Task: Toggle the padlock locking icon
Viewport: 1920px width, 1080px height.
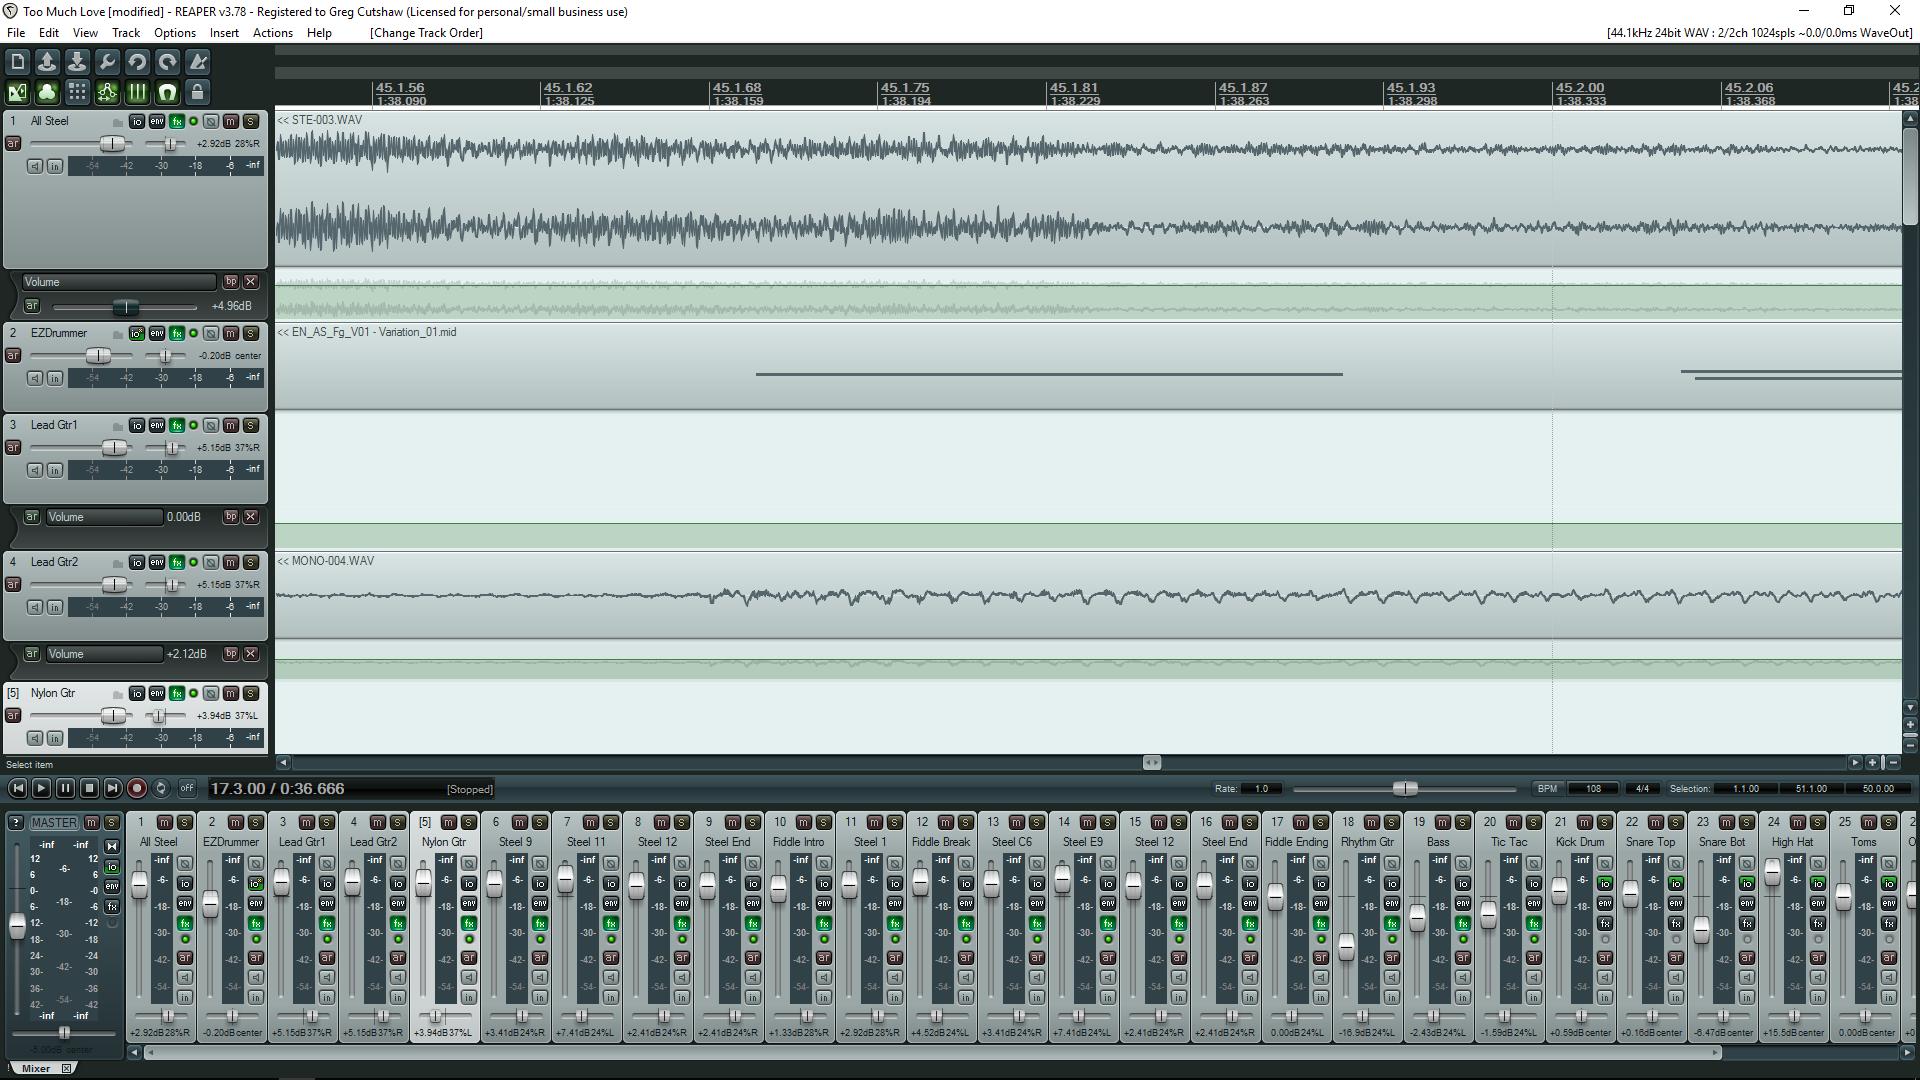Action: pyautogui.click(x=197, y=93)
